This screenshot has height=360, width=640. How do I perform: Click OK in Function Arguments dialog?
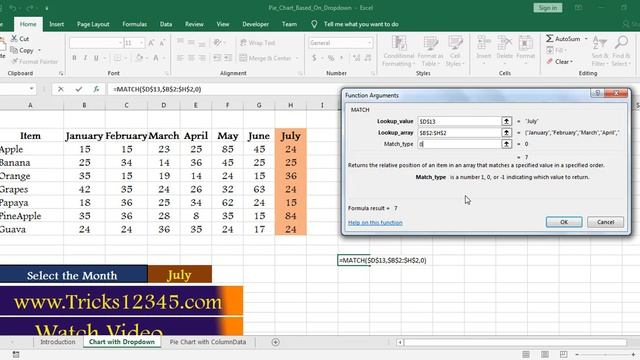pos(564,222)
